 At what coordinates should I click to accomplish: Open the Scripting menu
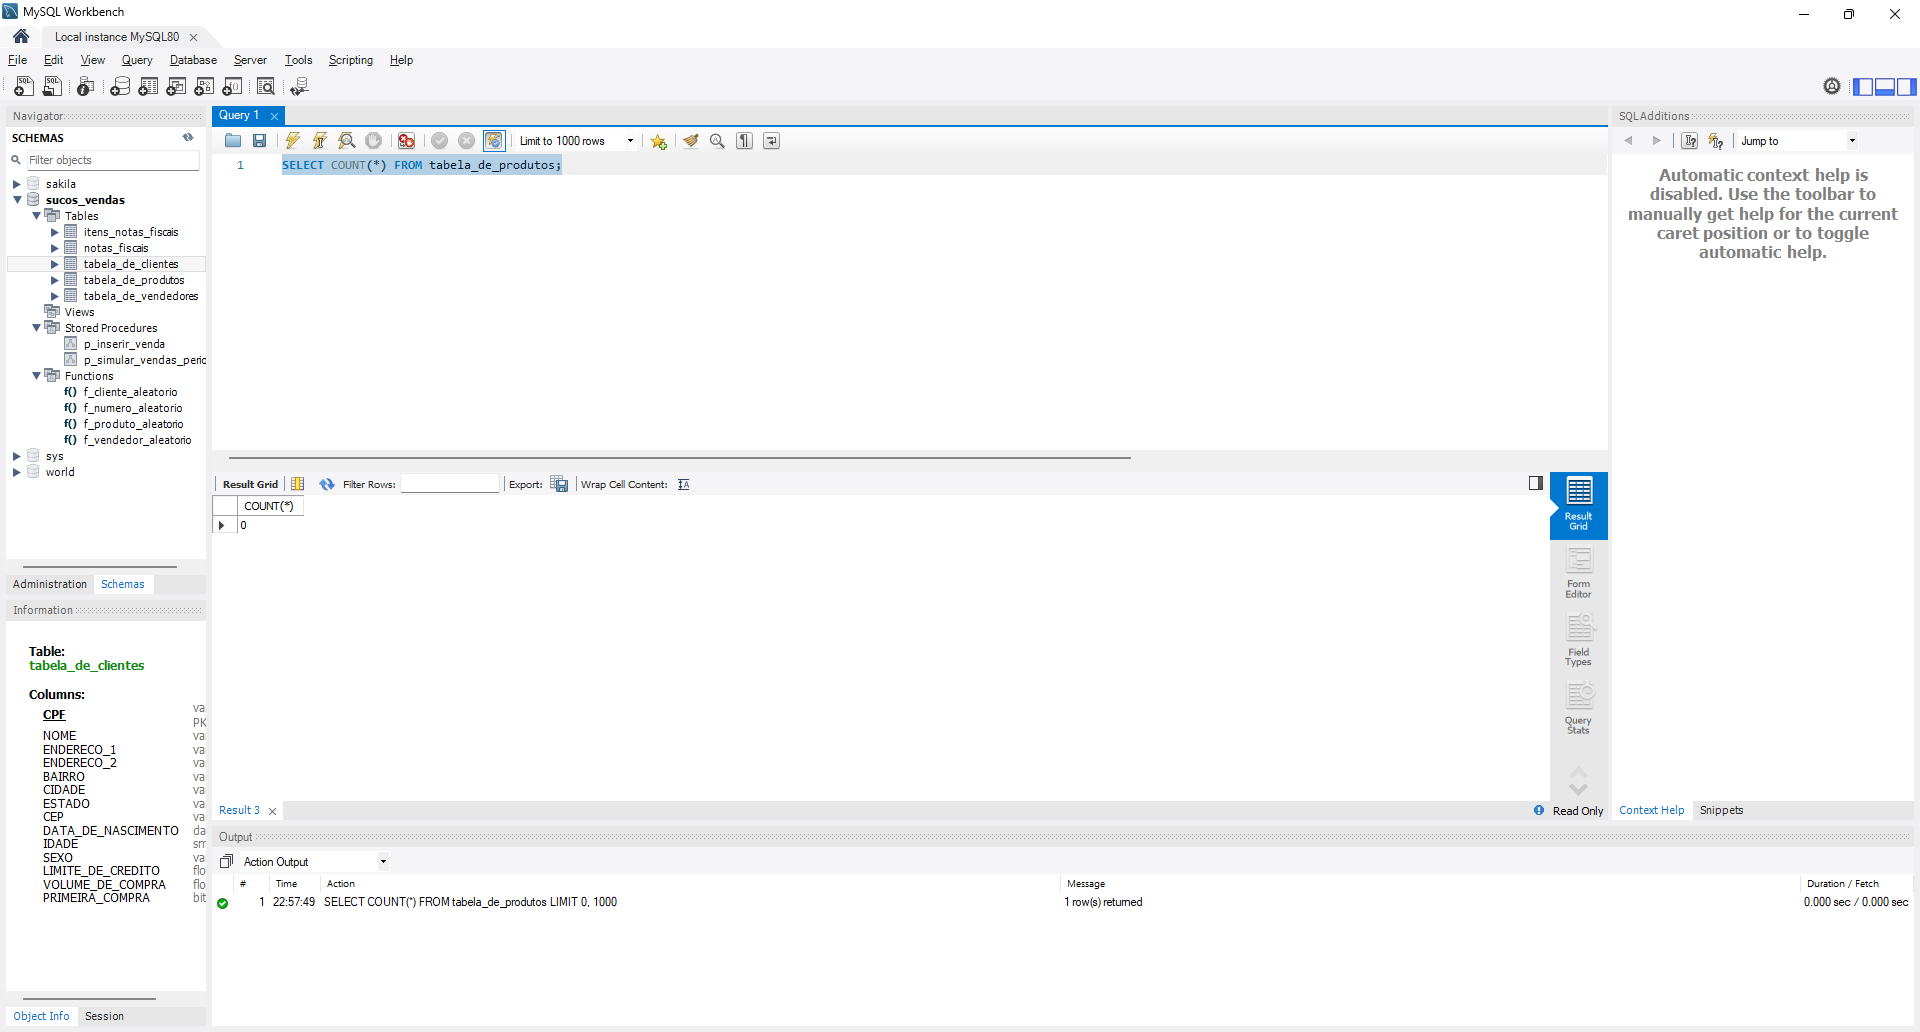point(351,60)
